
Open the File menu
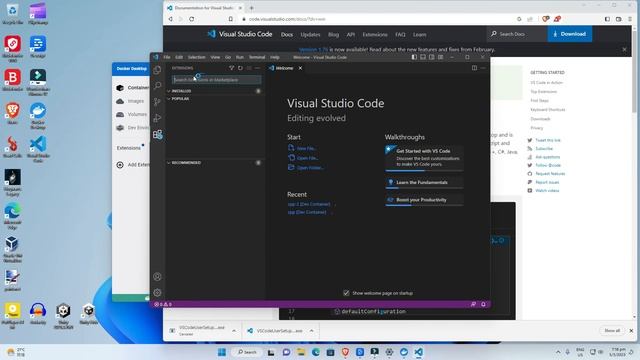coord(167,57)
